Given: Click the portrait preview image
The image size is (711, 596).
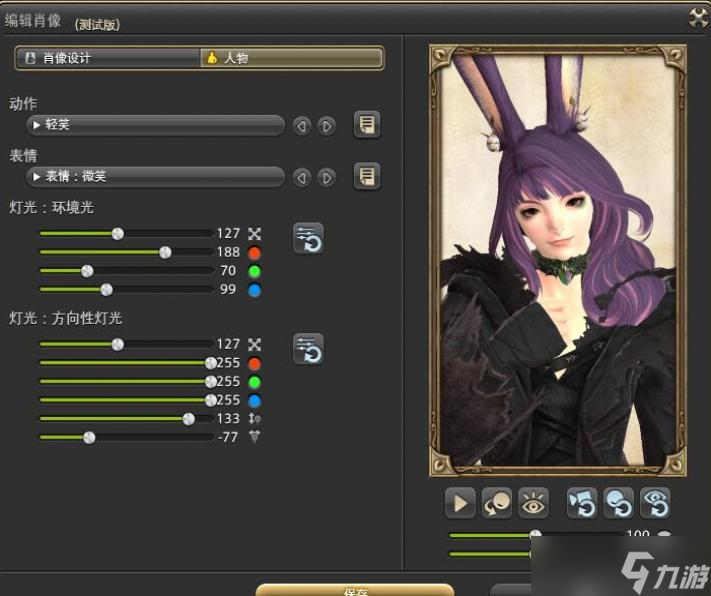Looking at the screenshot, I should pyautogui.click(x=558, y=261).
